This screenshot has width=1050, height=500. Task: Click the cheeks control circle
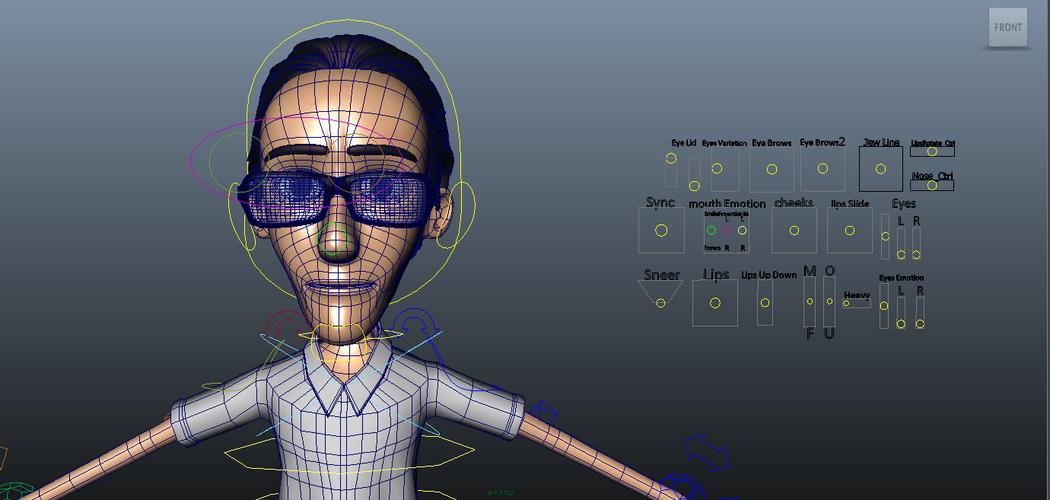tap(794, 230)
